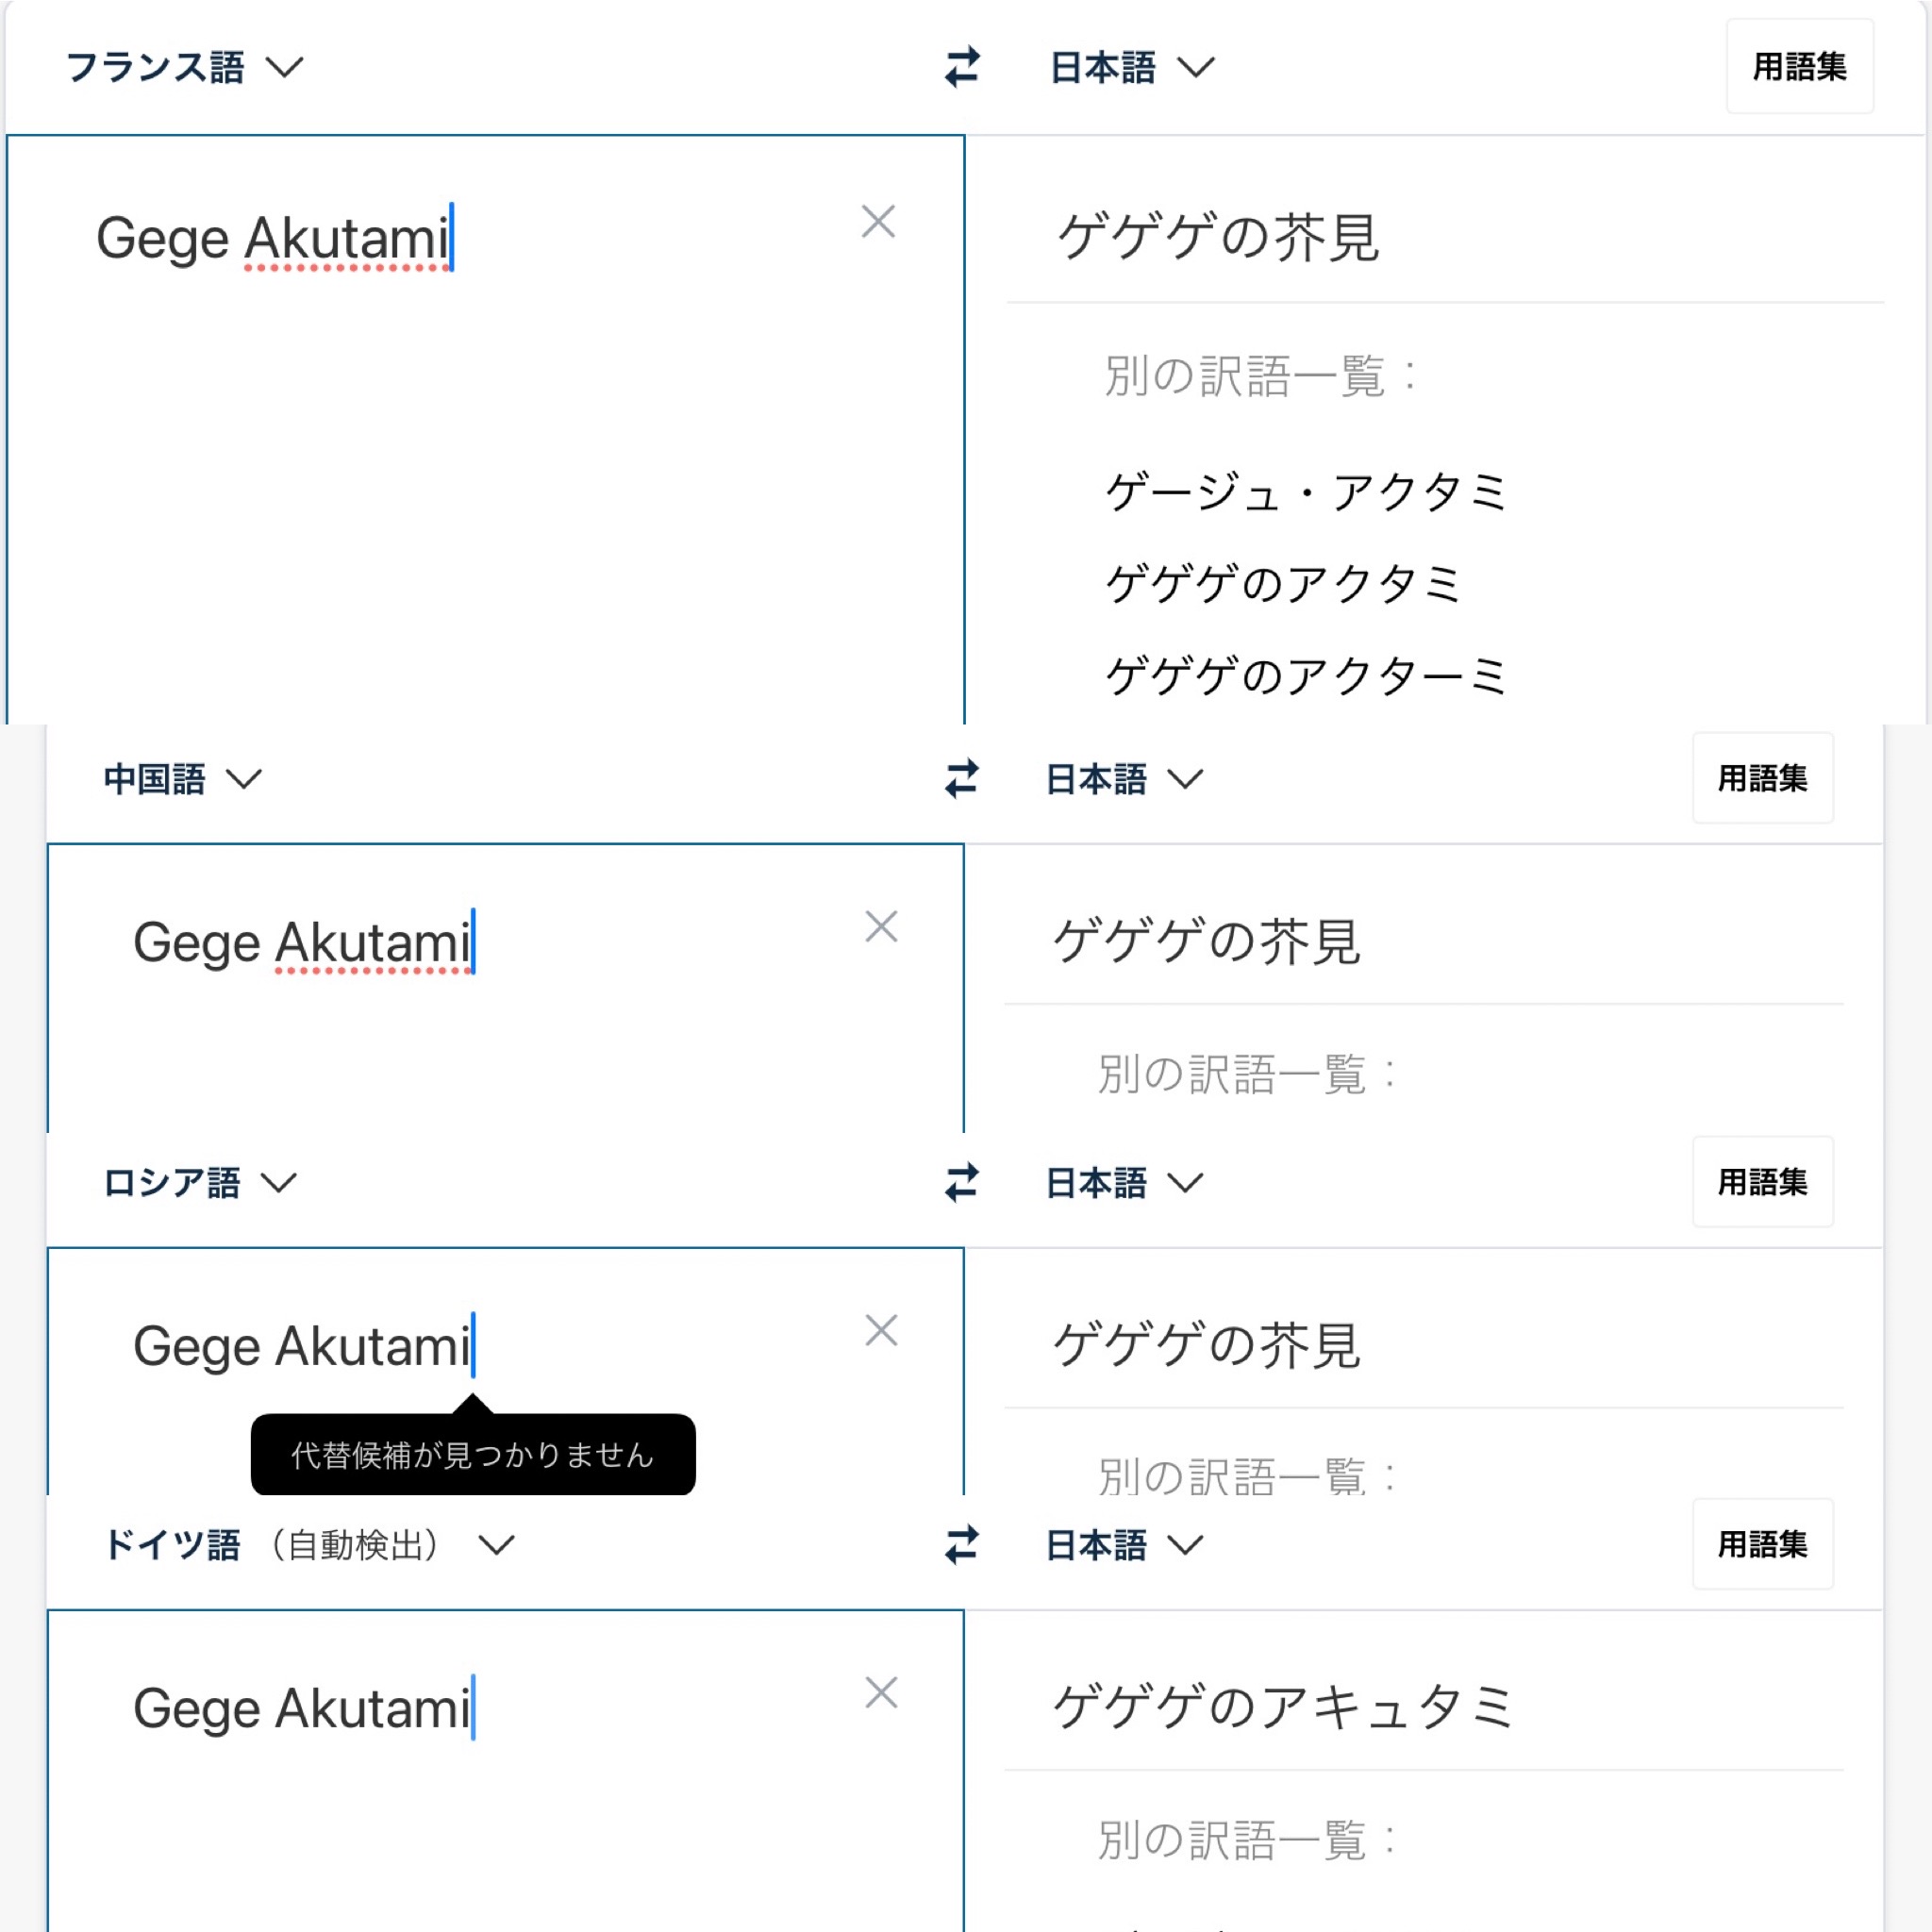Swap languages in the French translation panel
1932x1932 pixels.
(x=962, y=67)
